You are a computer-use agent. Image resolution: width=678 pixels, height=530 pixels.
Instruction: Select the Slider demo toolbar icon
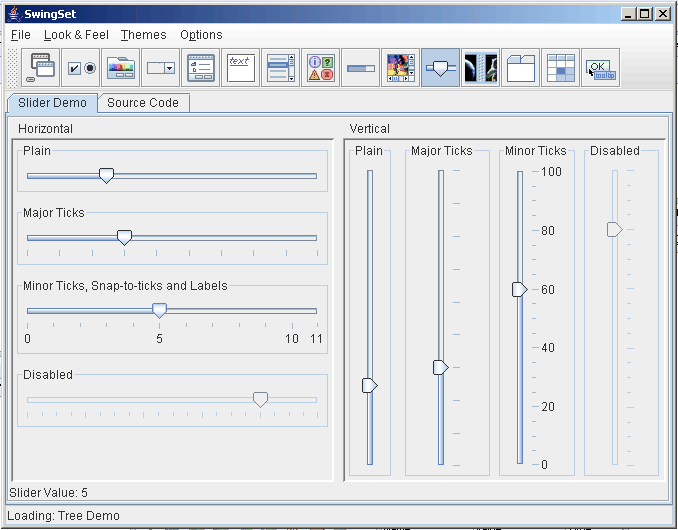440,68
